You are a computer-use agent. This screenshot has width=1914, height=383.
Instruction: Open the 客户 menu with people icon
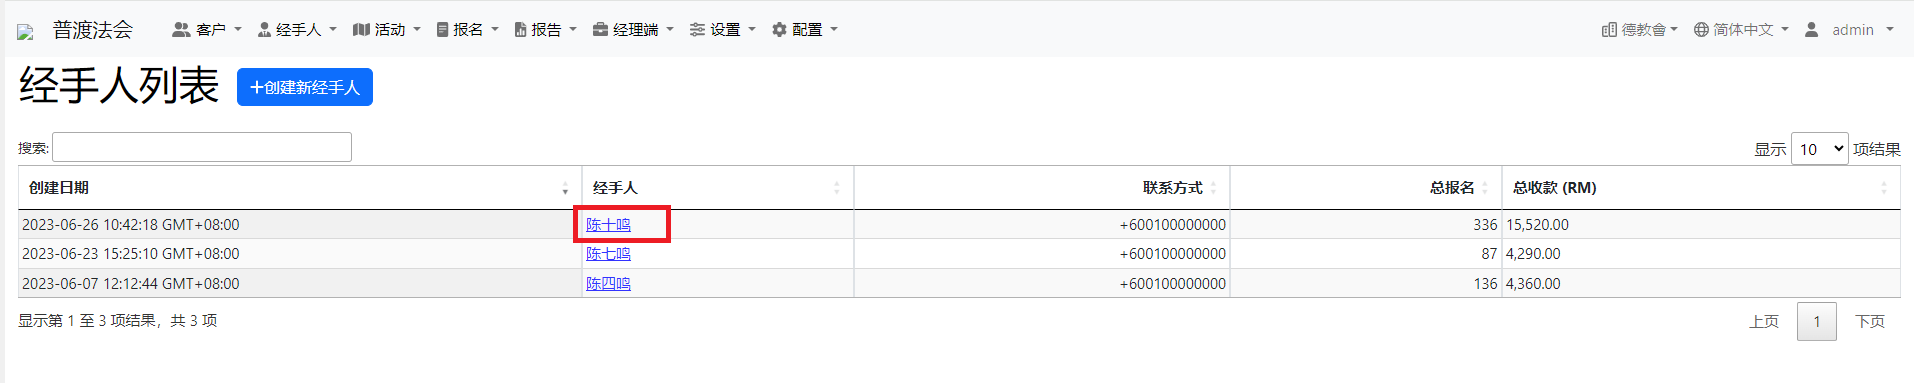pos(207,30)
